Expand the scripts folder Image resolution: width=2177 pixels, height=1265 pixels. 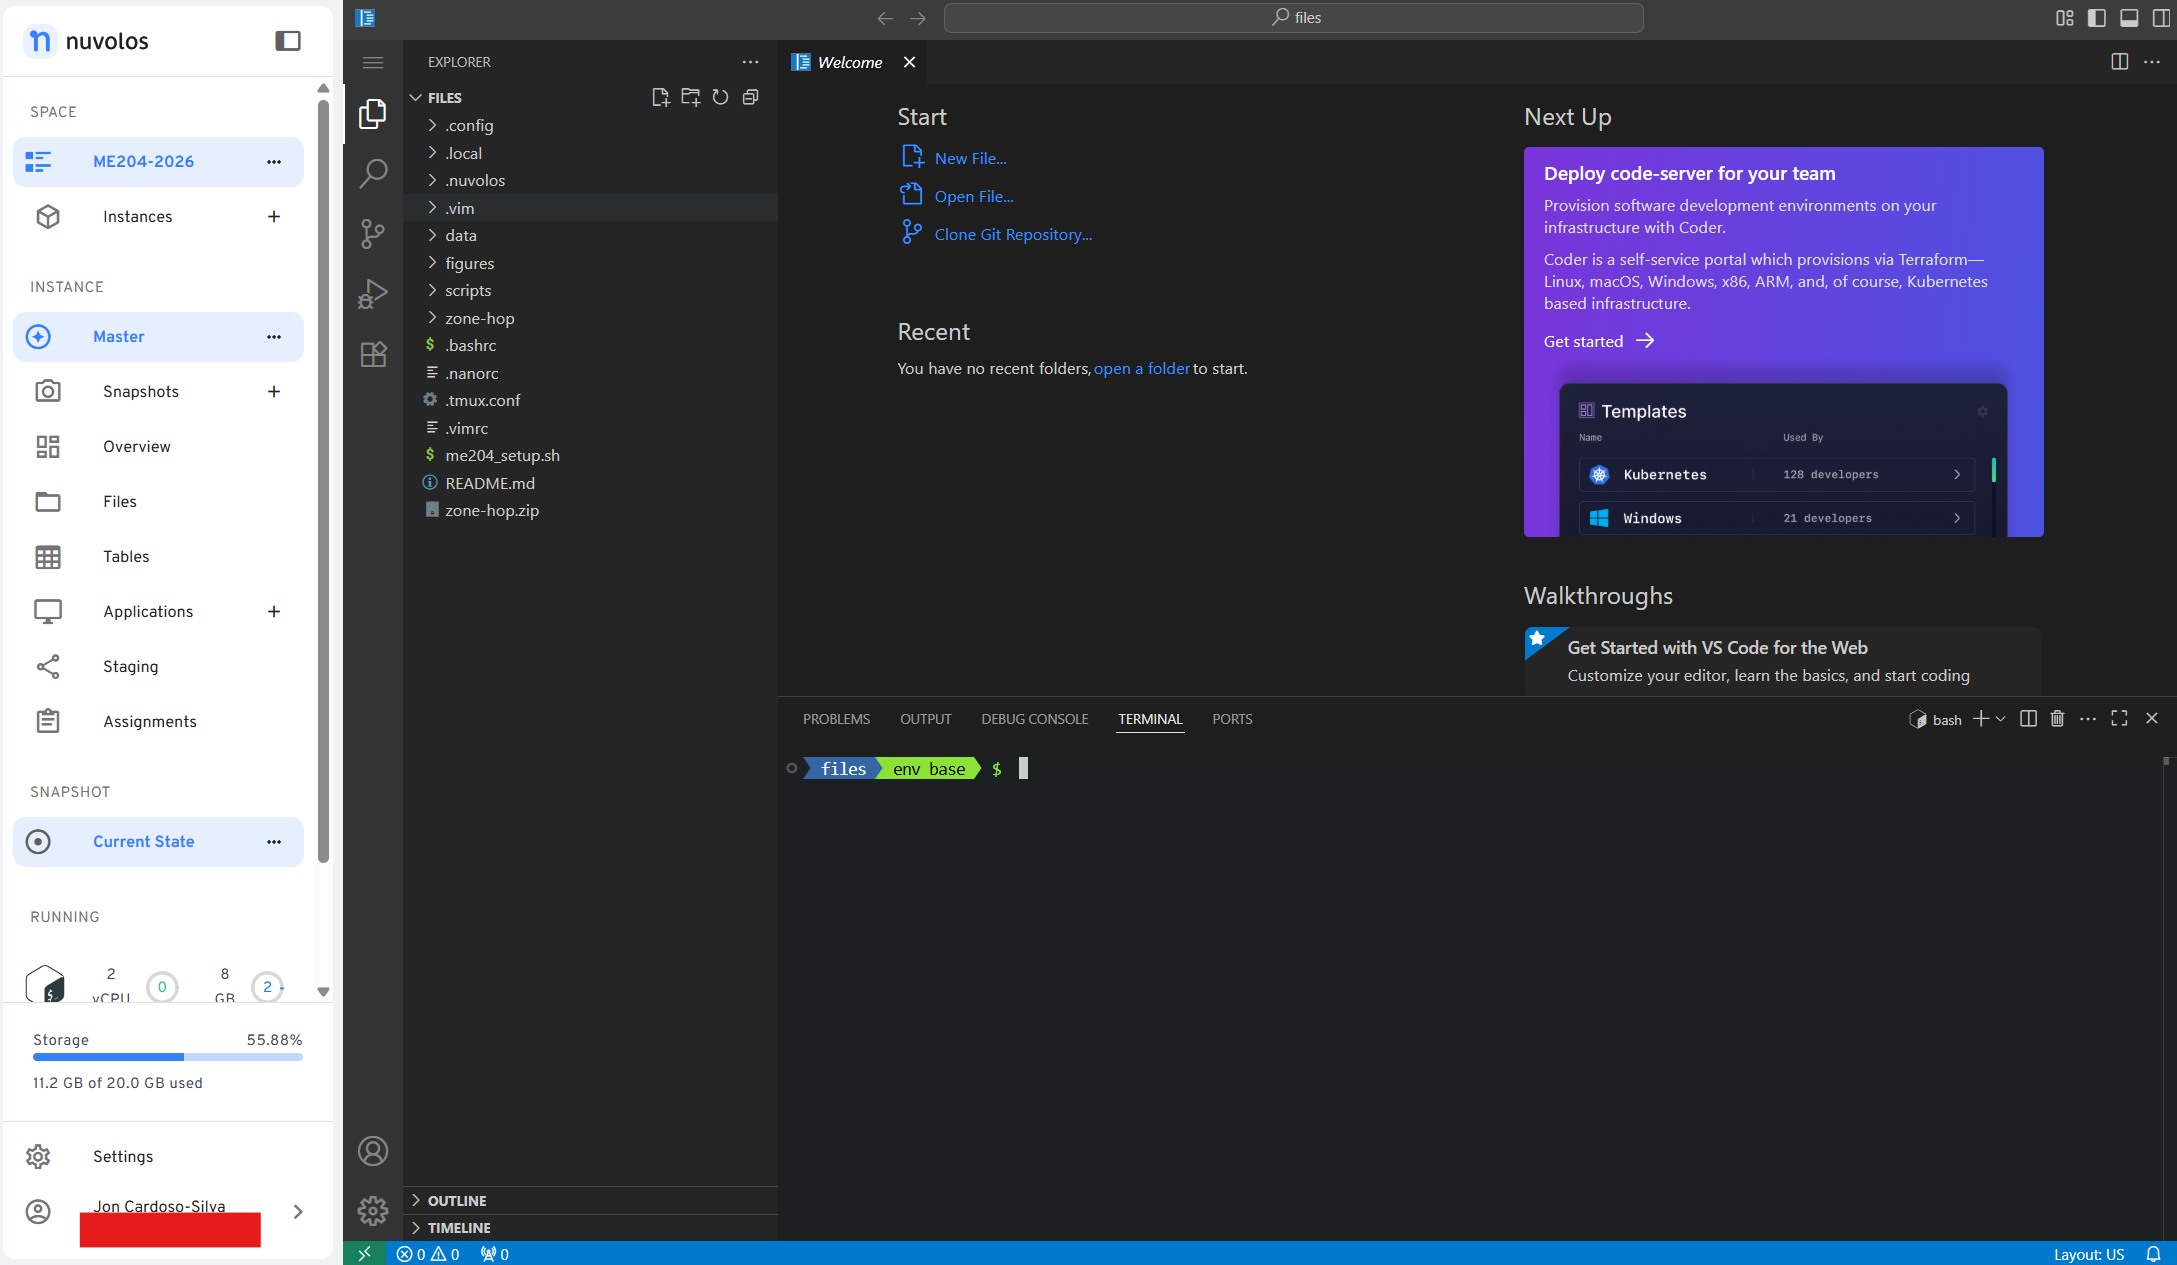590,290
